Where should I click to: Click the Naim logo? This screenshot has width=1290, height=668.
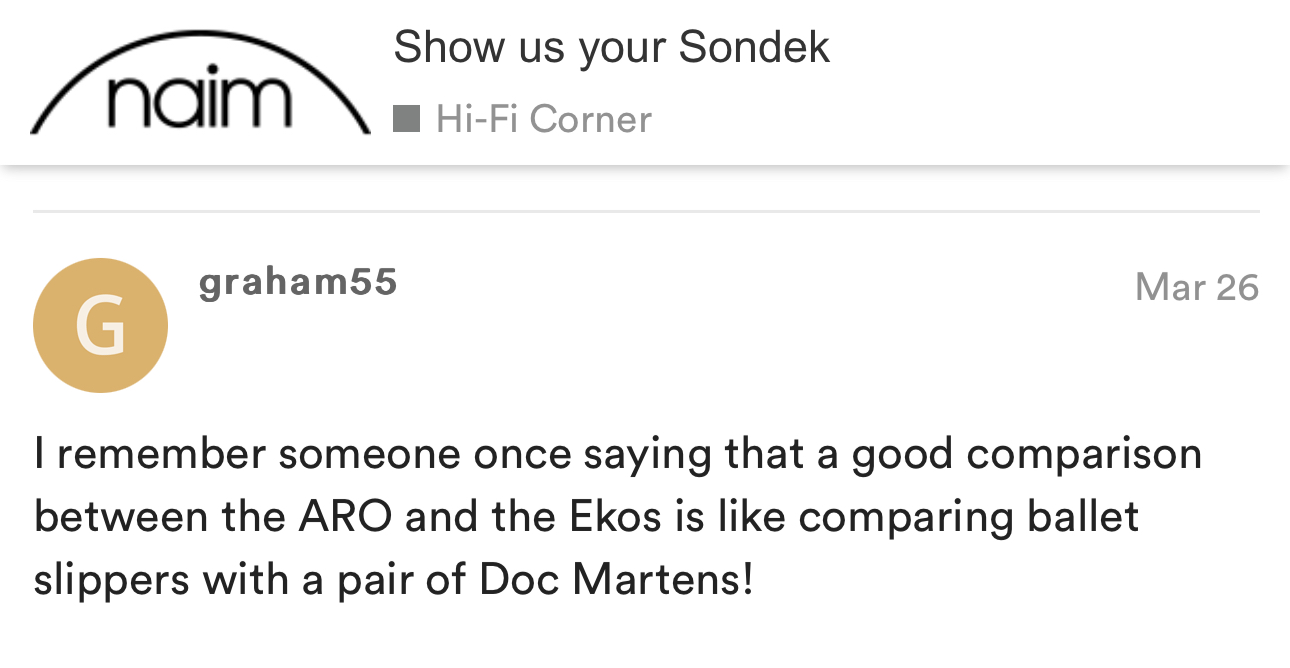pos(200,87)
